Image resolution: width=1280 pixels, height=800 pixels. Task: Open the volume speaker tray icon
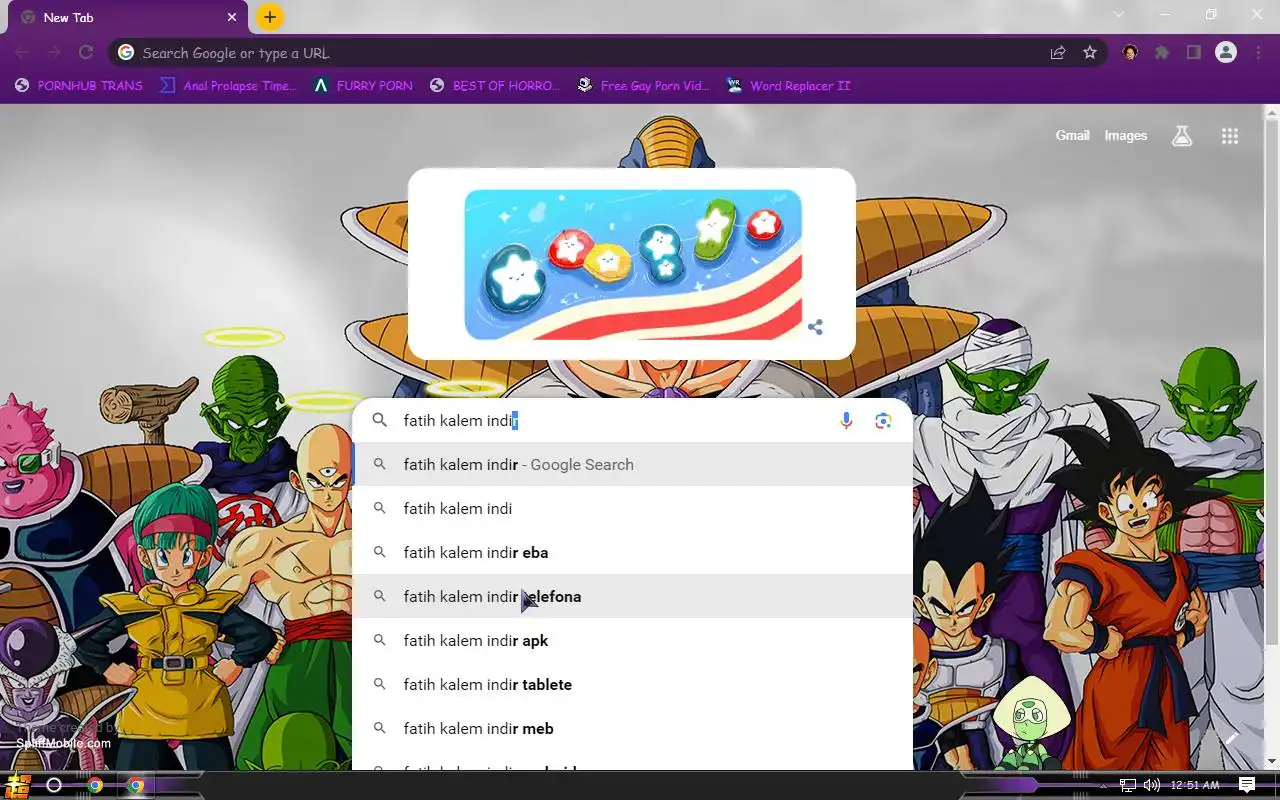(1152, 785)
